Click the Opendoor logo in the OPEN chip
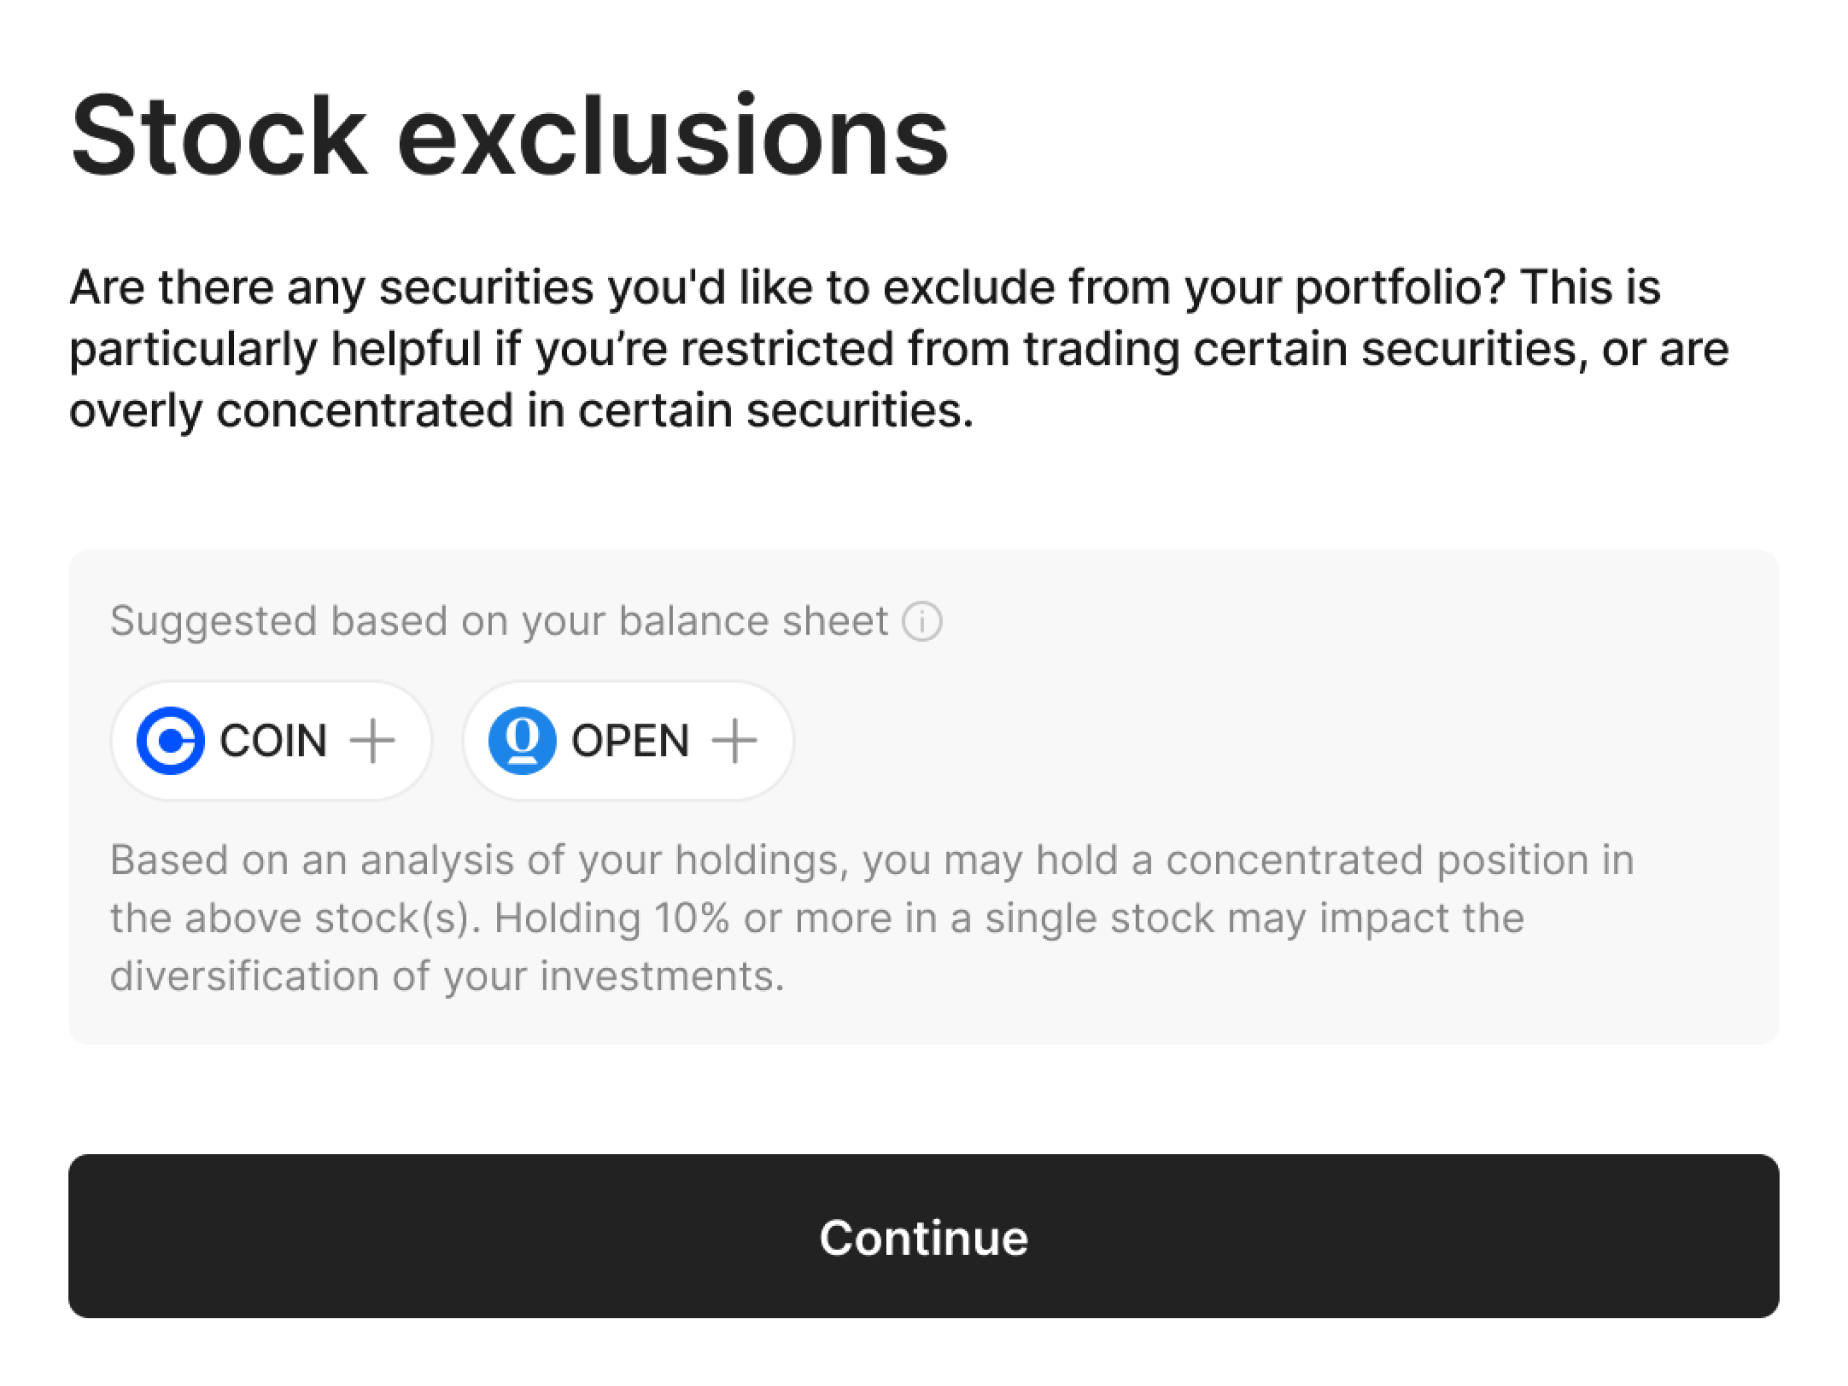The height and width of the screenshot is (1386, 1848). (522, 741)
